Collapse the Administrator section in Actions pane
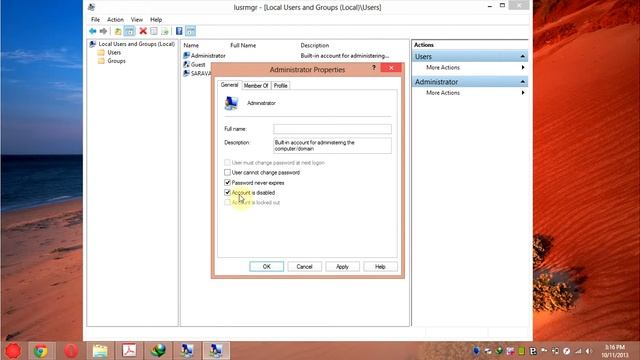The image size is (640, 360). (522, 82)
